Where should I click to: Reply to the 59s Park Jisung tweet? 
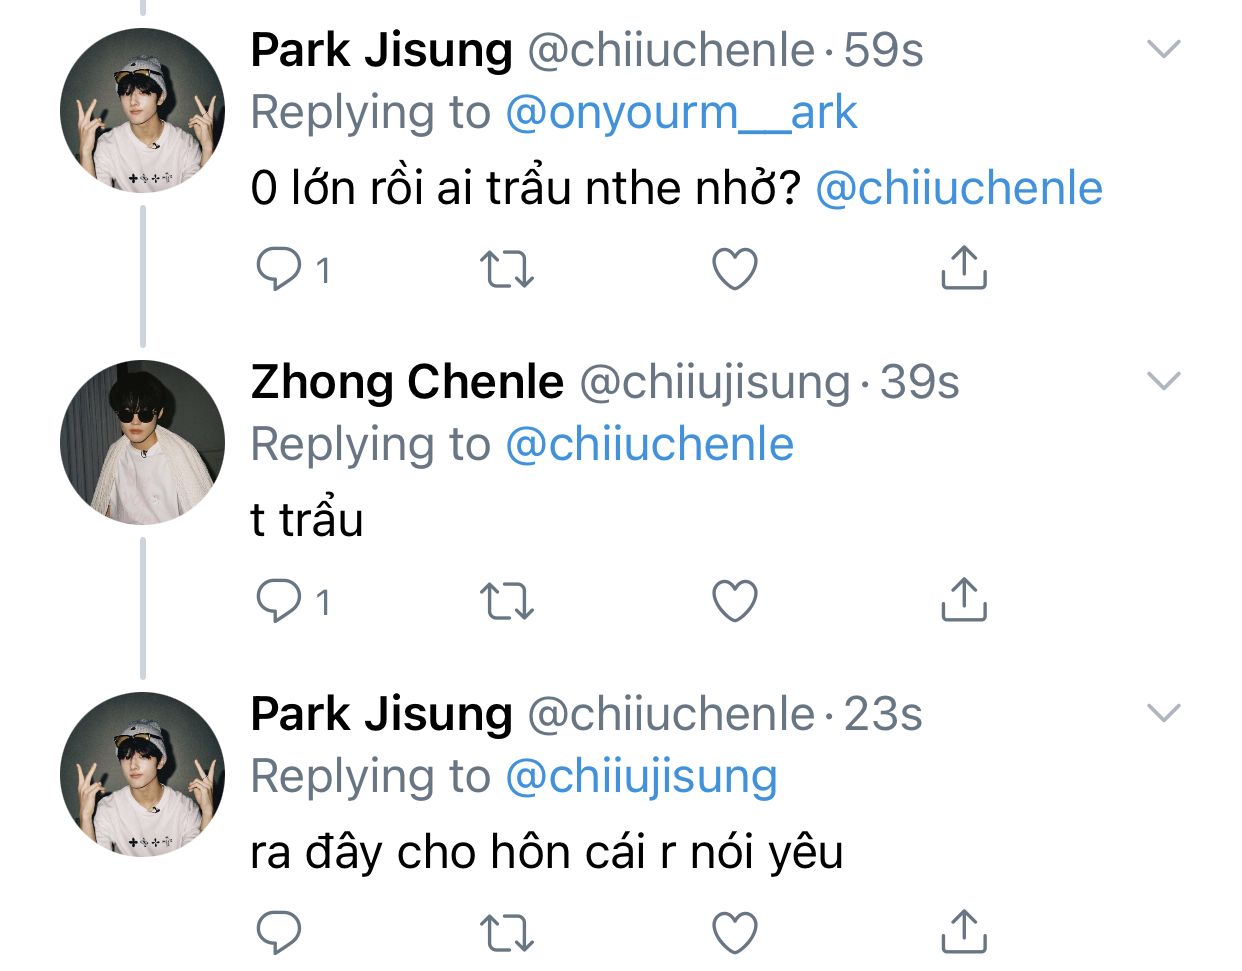coord(279,269)
